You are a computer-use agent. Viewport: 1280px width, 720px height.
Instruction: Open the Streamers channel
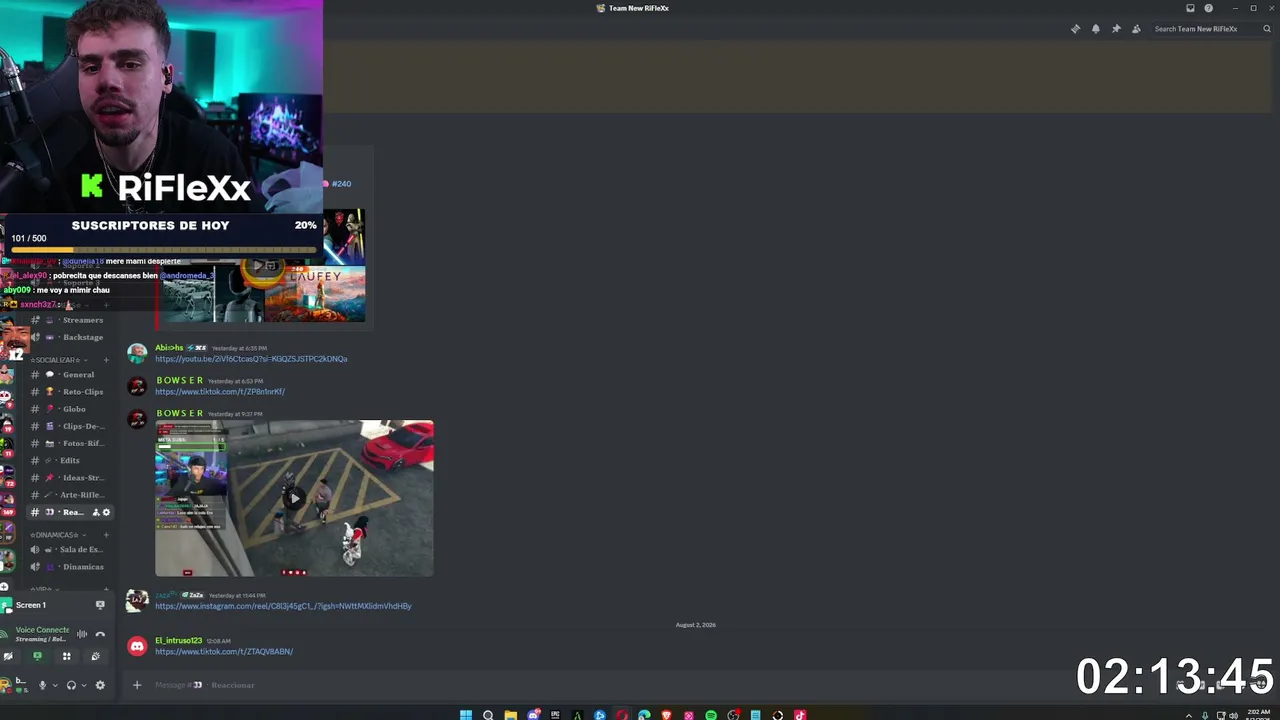tap(70, 320)
